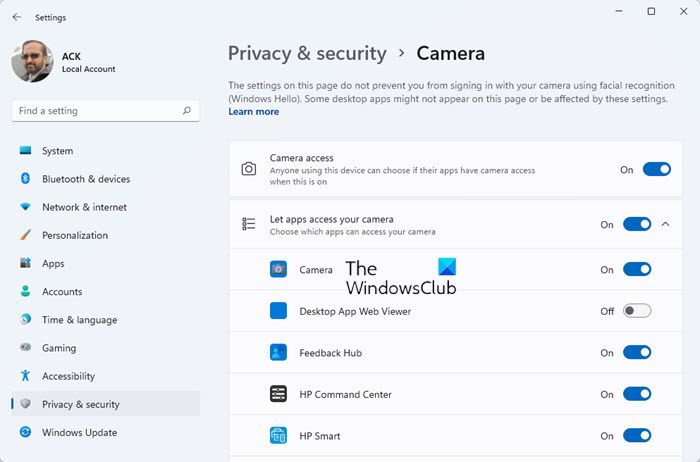The image size is (700, 462).
Task: Click the search magnifier icon
Action: coord(187,111)
